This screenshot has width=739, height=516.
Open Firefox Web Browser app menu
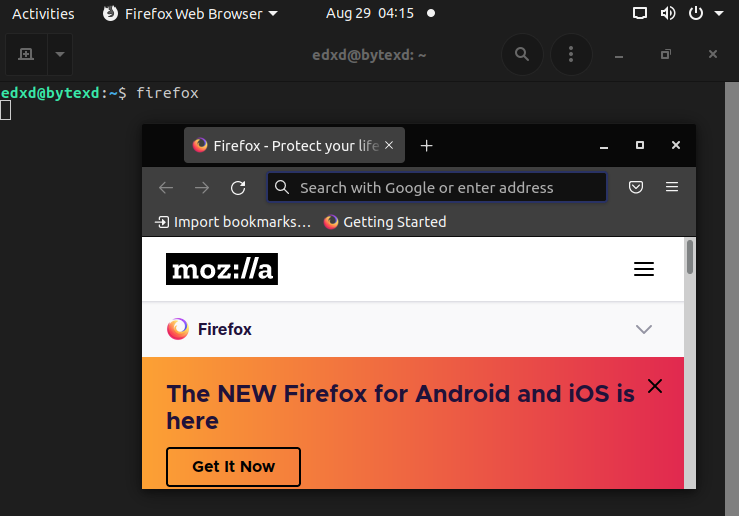pyautogui.click(x=191, y=14)
